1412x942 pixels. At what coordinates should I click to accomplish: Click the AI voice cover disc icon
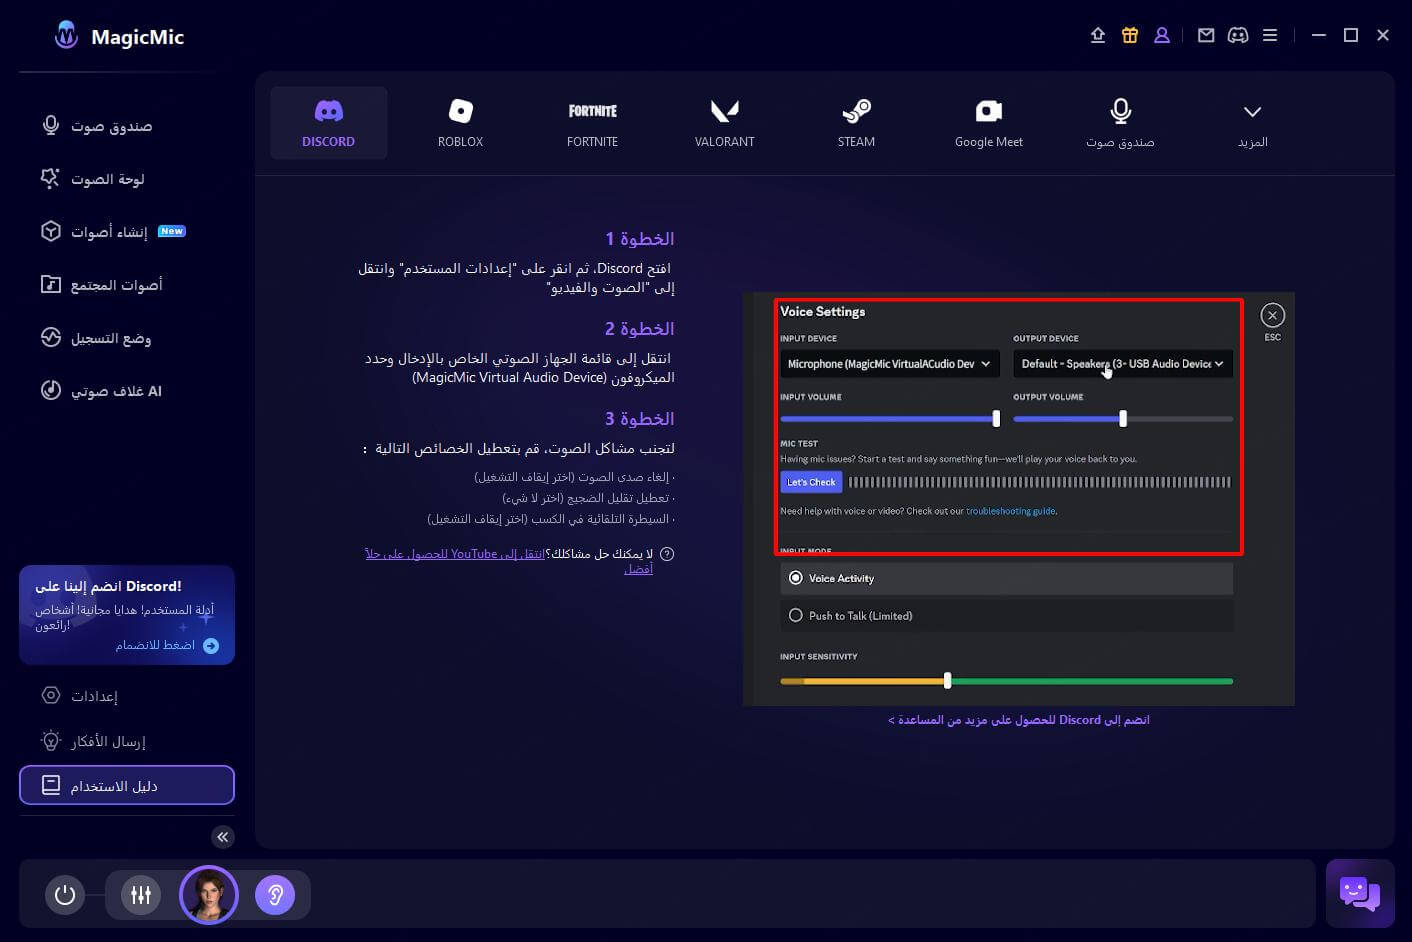[51, 390]
